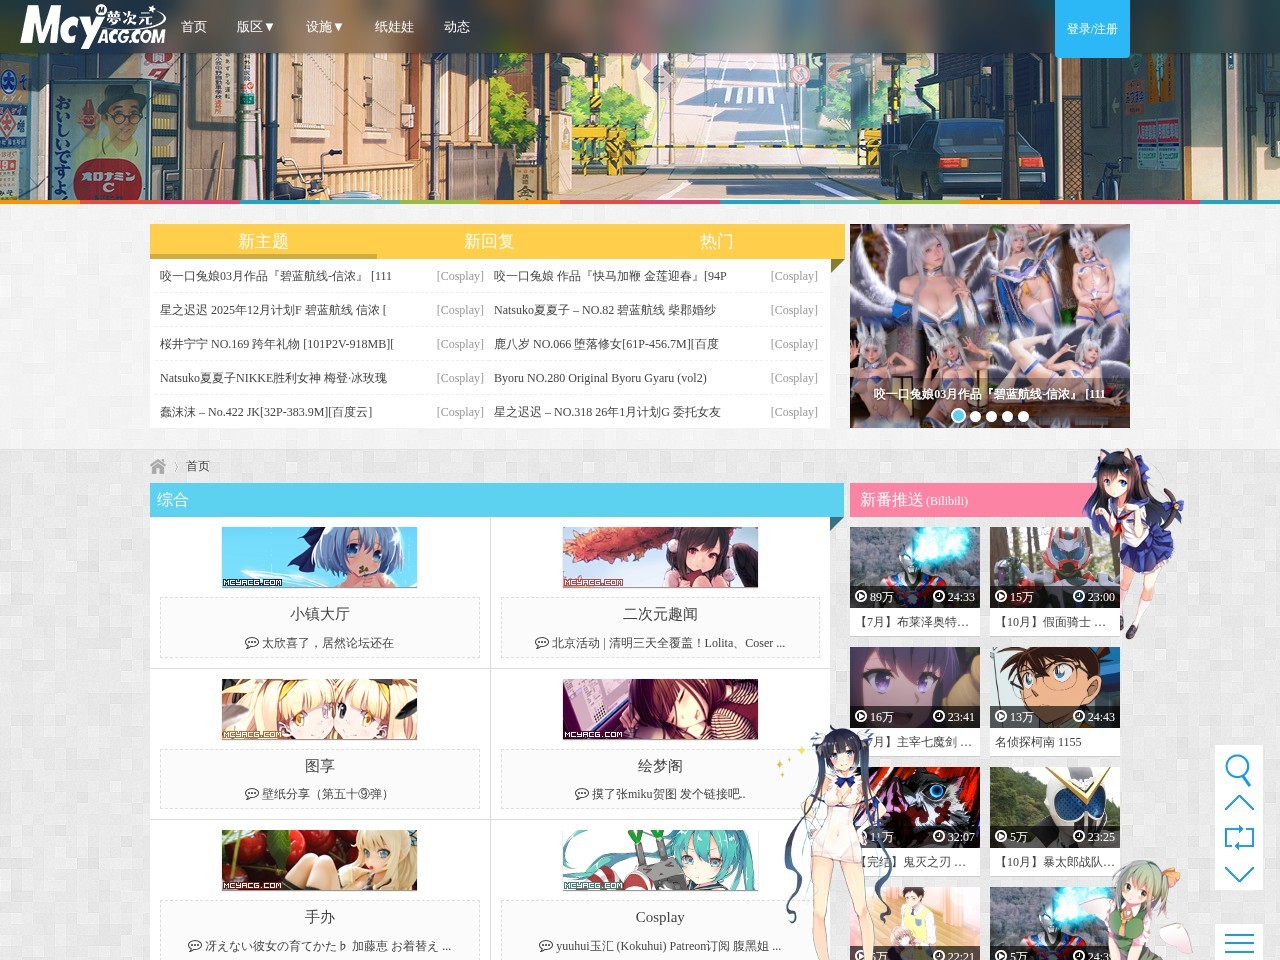
Task: Click the play icon on the 布莱泽奥特曼 video thumbnail
Action: pos(861,597)
